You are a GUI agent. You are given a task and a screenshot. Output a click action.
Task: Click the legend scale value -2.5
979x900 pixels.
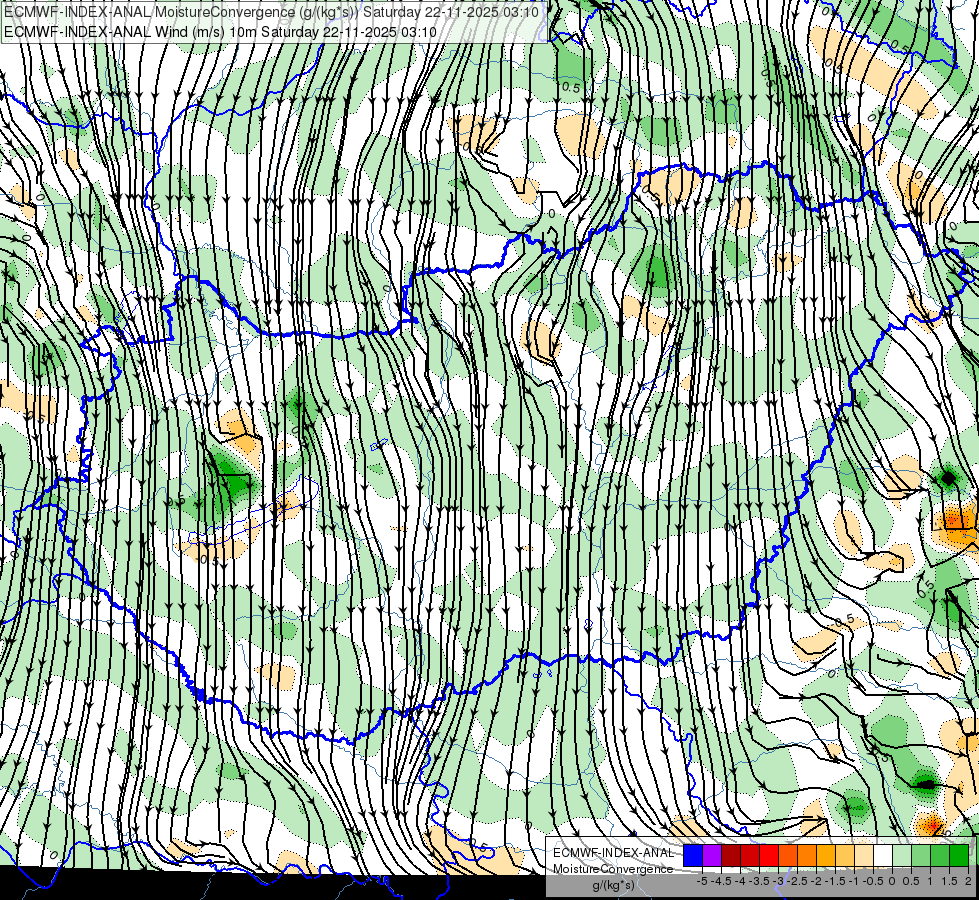[x=795, y=881]
